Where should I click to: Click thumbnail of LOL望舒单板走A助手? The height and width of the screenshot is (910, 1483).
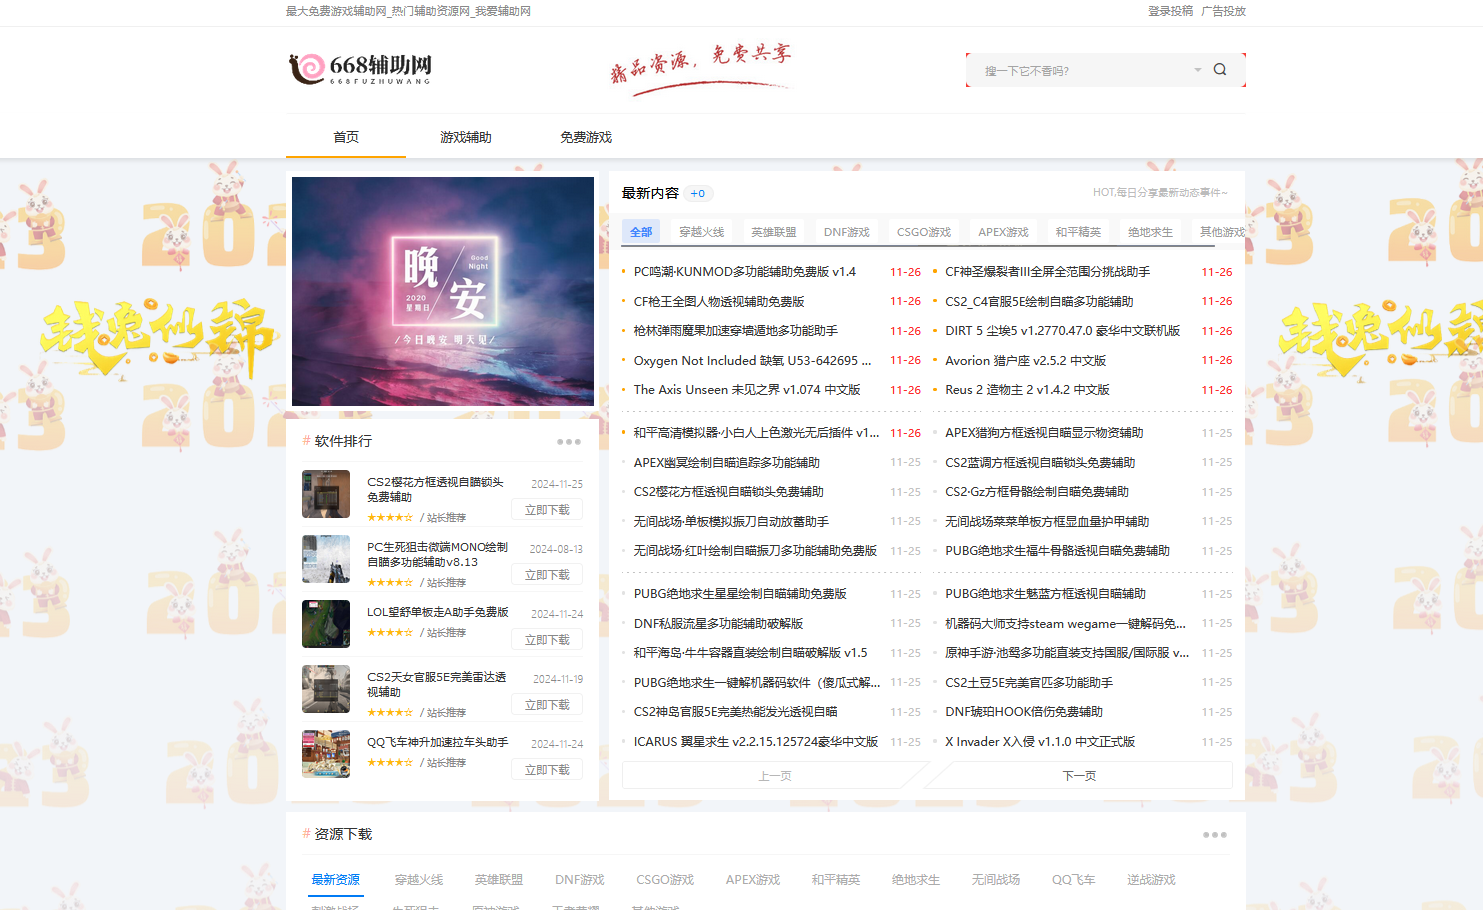326,624
